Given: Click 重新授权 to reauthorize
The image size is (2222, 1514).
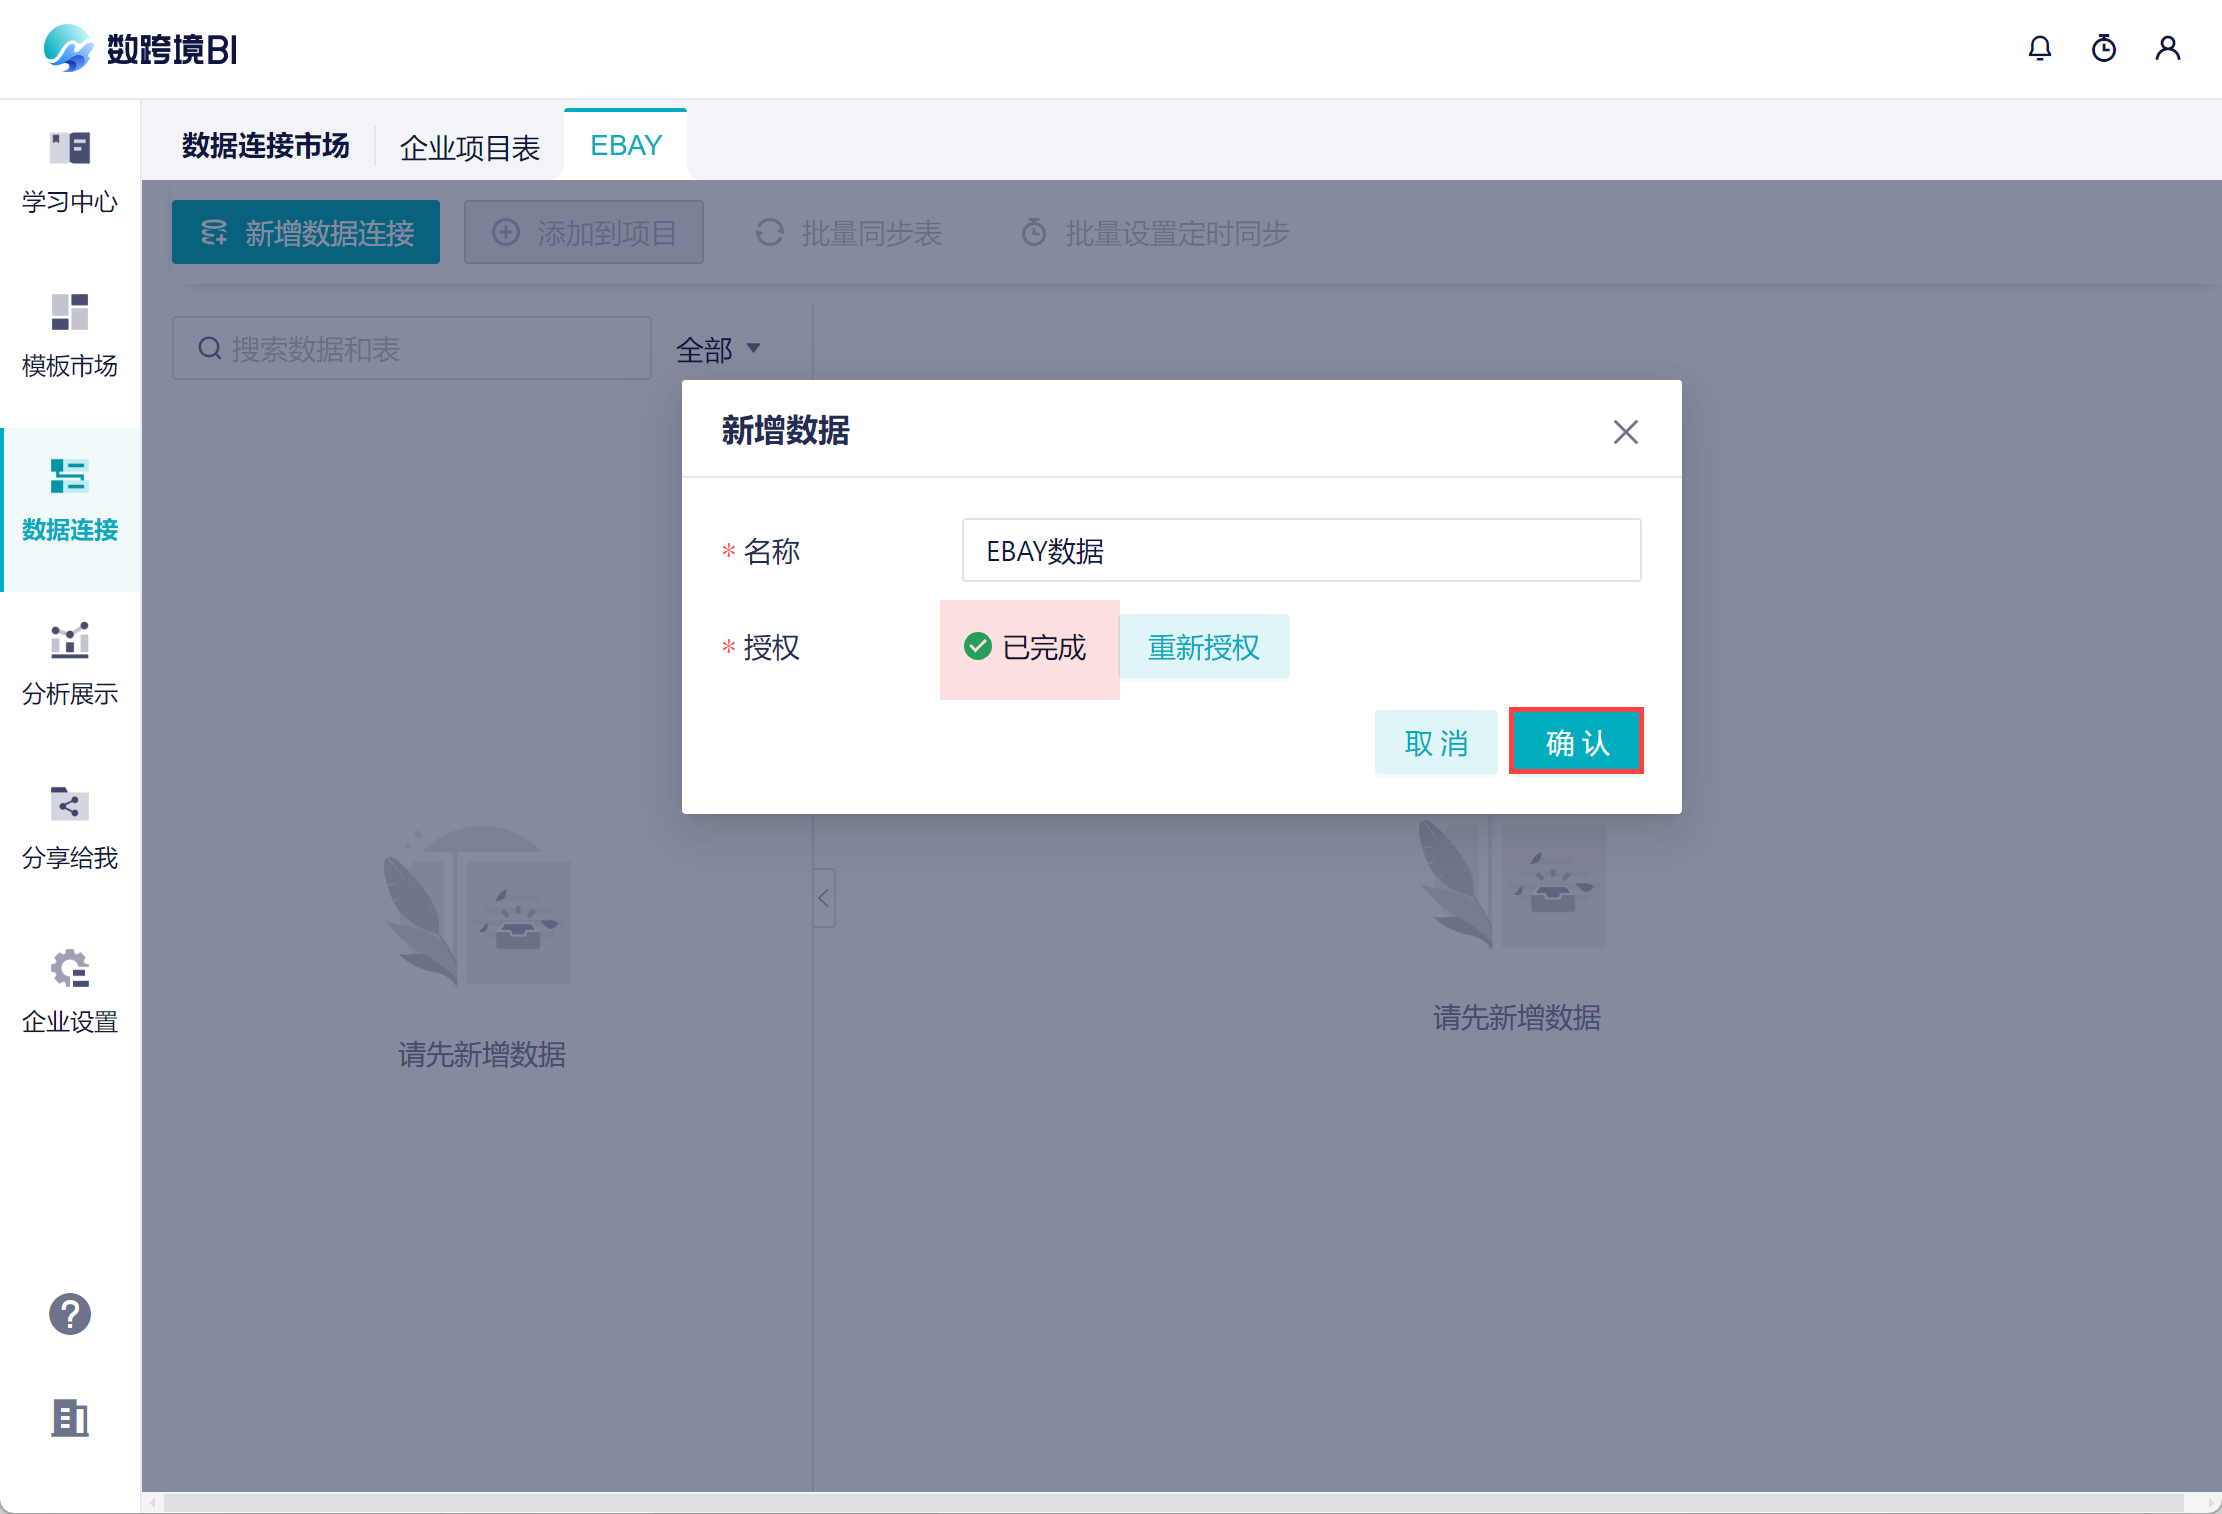Looking at the screenshot, I should [x=1203, y=647].
